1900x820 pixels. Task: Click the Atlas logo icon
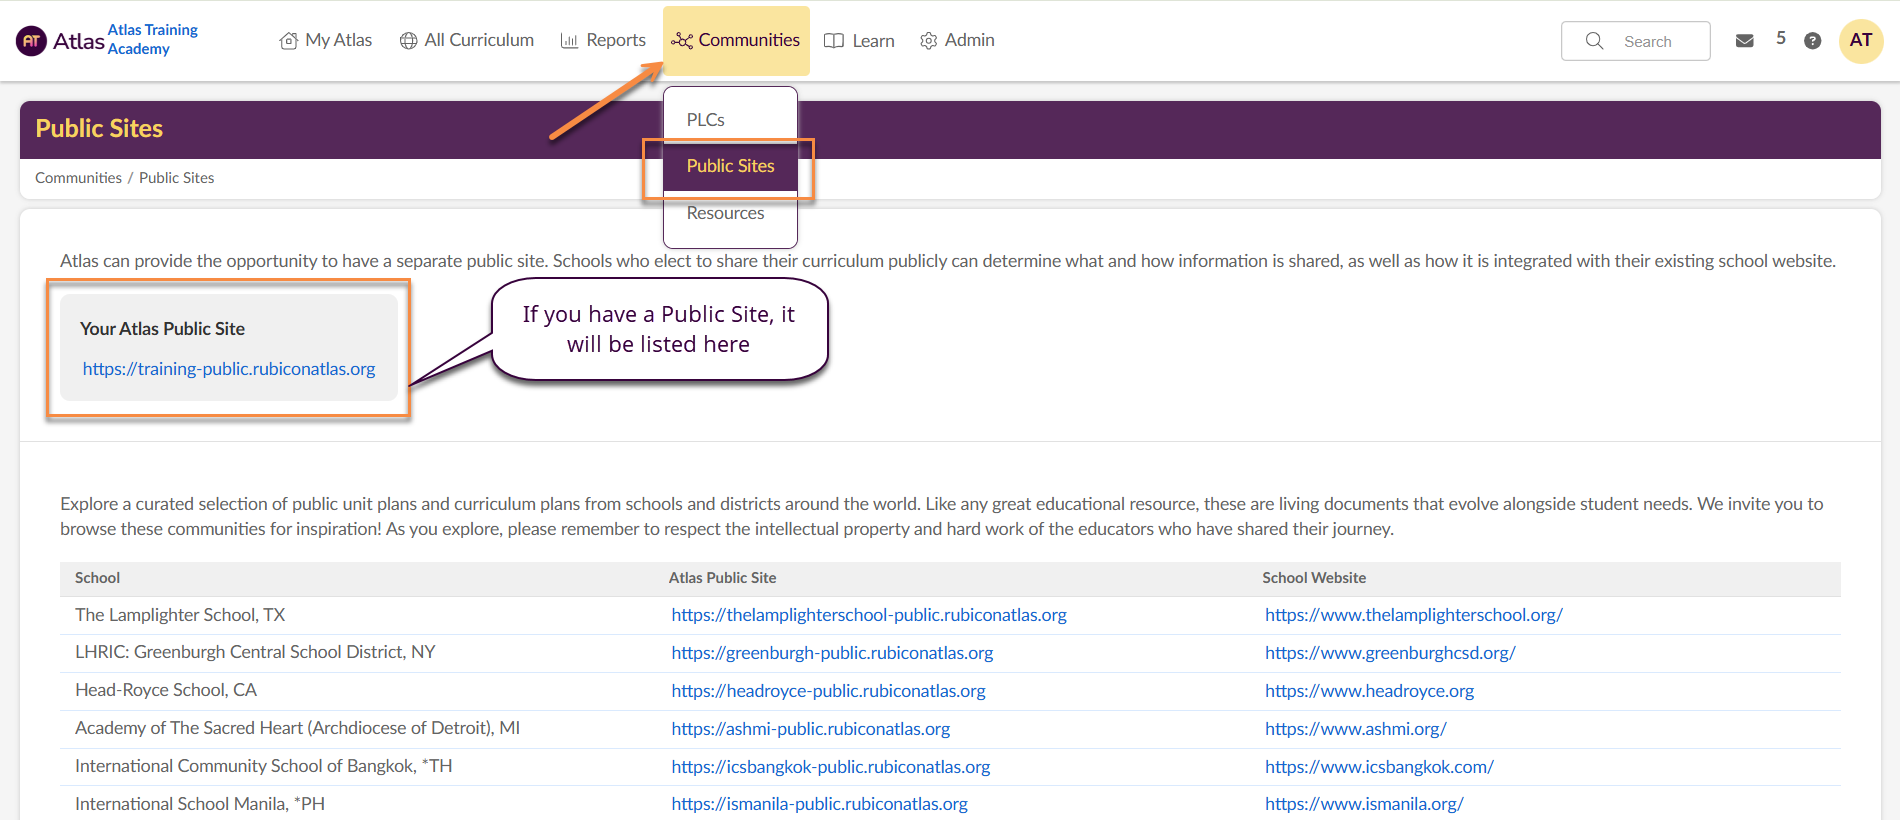click(x=31, y=41)
